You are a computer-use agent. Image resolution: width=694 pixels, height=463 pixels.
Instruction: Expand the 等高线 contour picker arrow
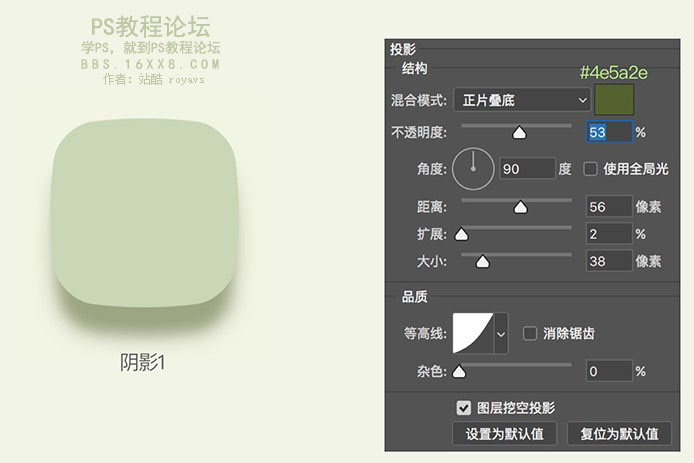point(501,334)
